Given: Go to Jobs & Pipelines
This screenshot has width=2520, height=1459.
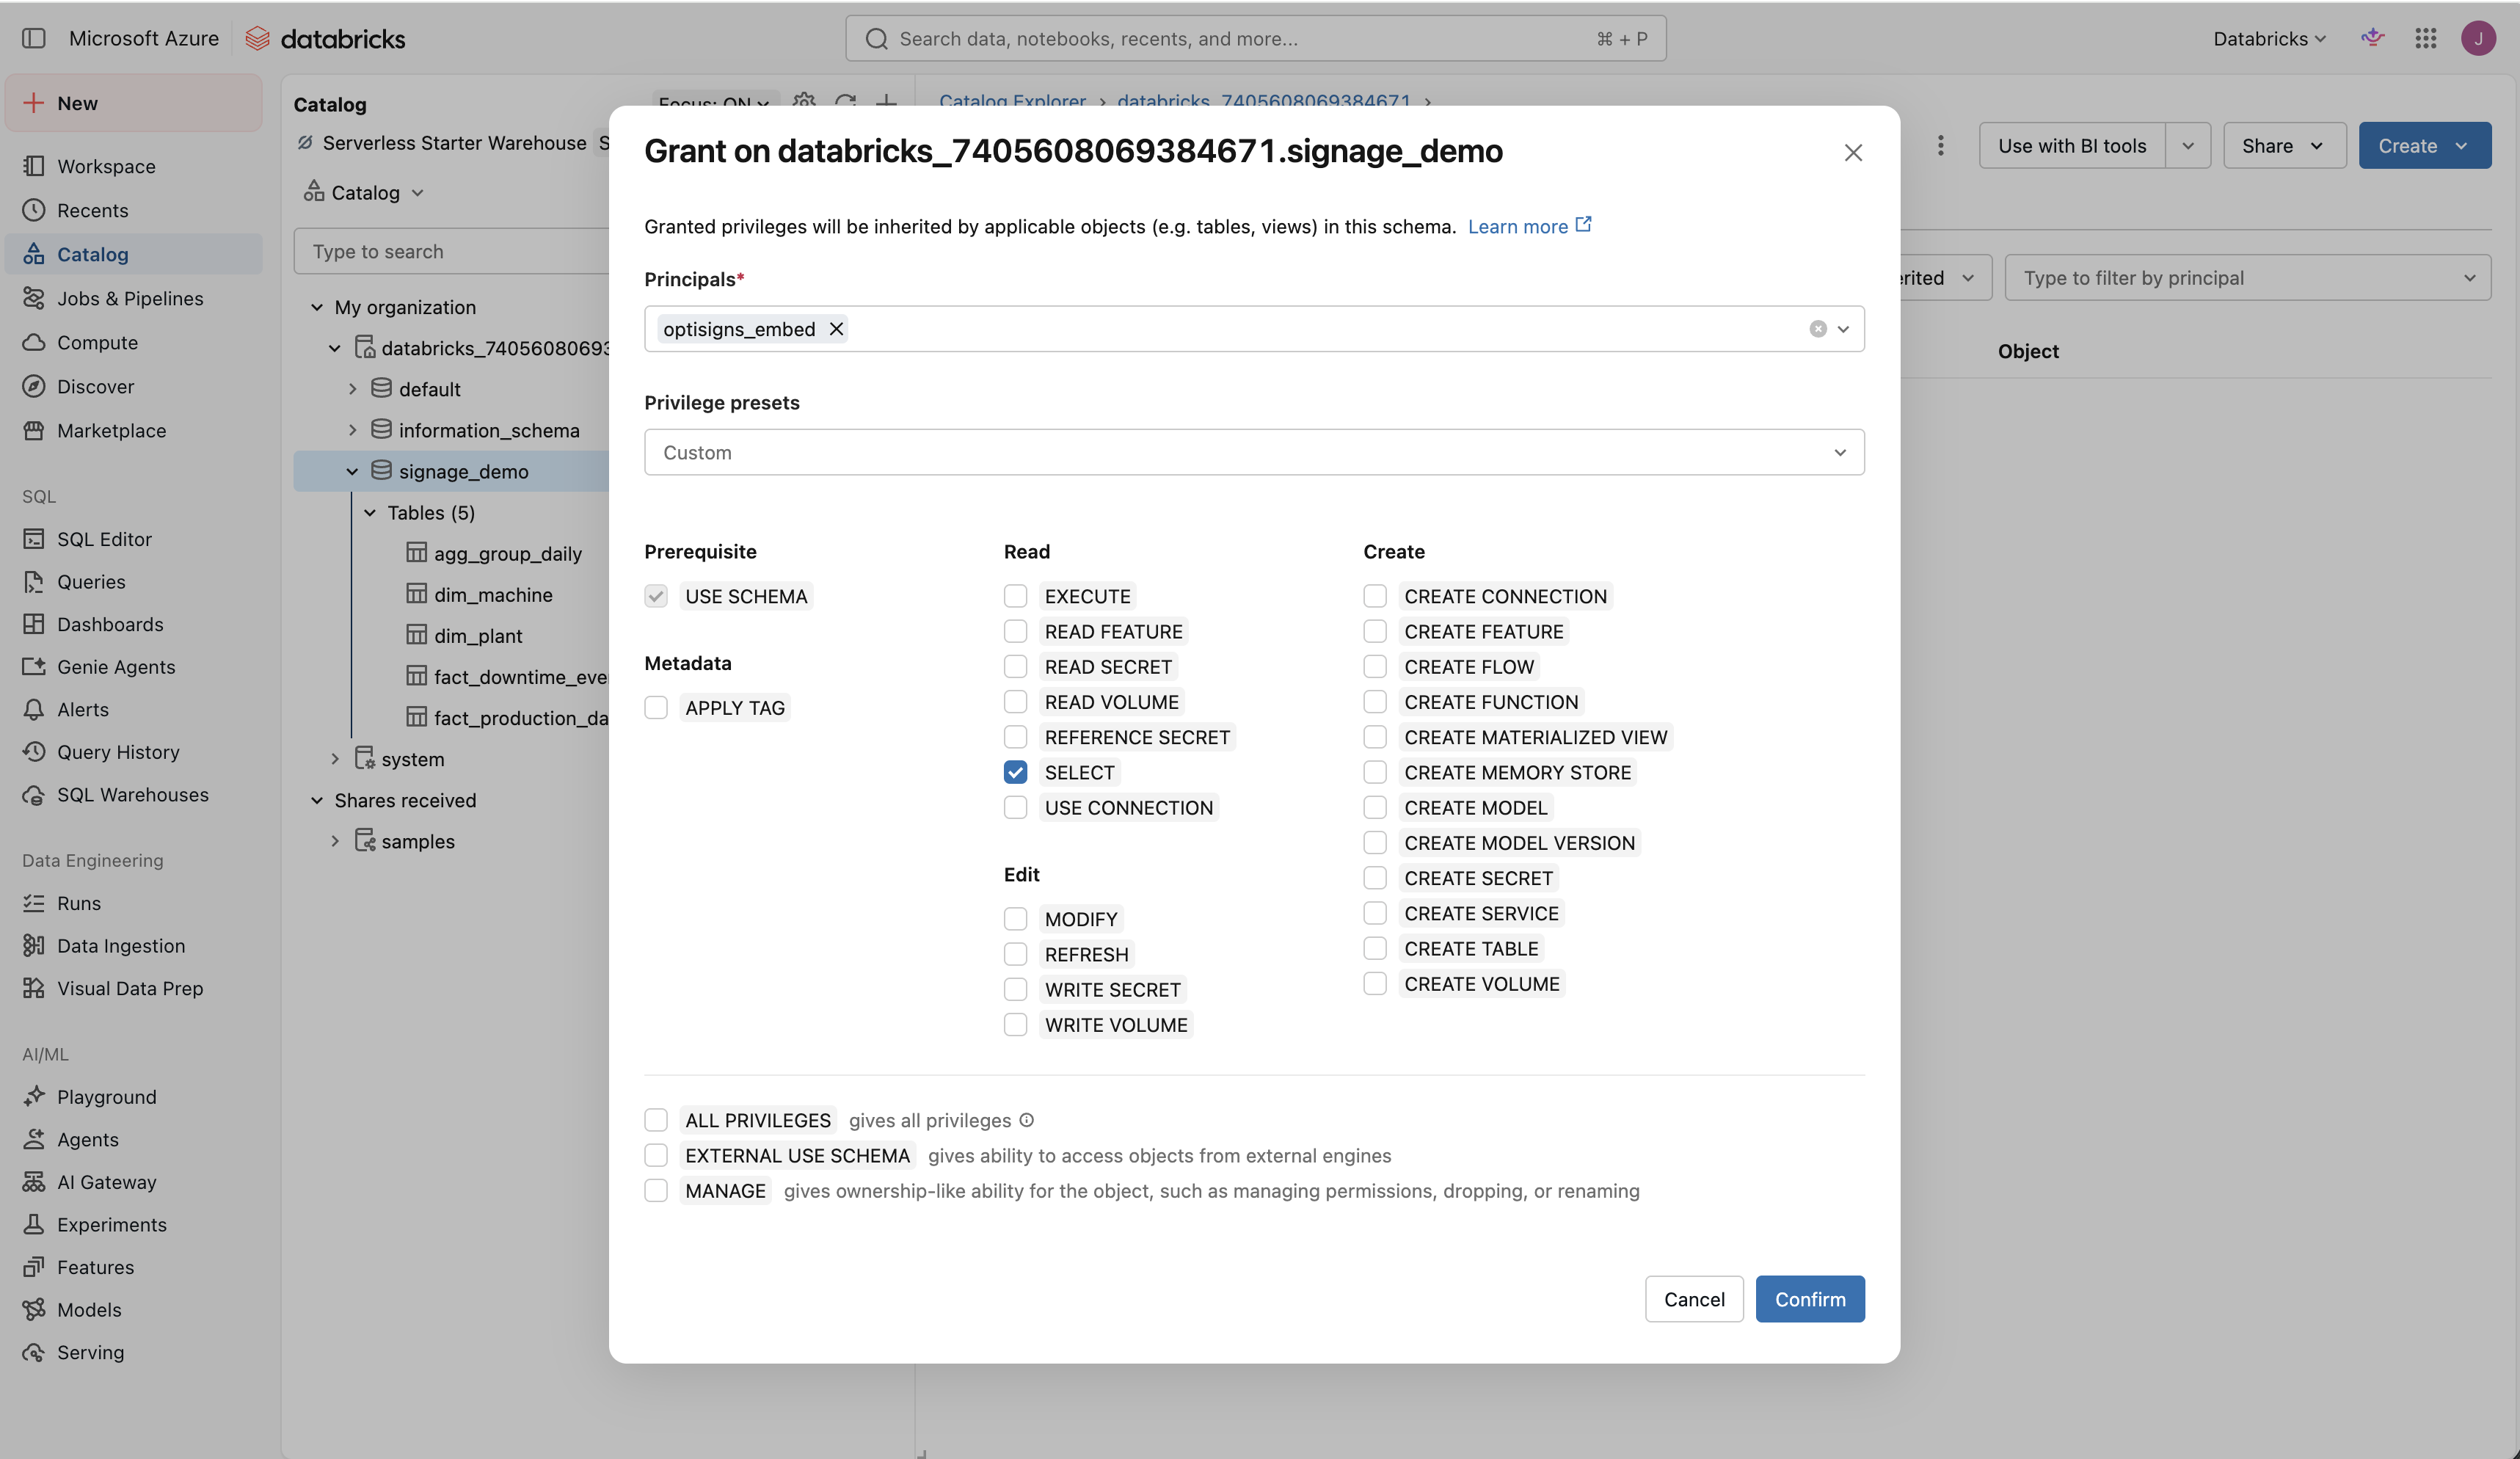Looking at the screenshot, I should pyautogui.click(x=134, y=298).
